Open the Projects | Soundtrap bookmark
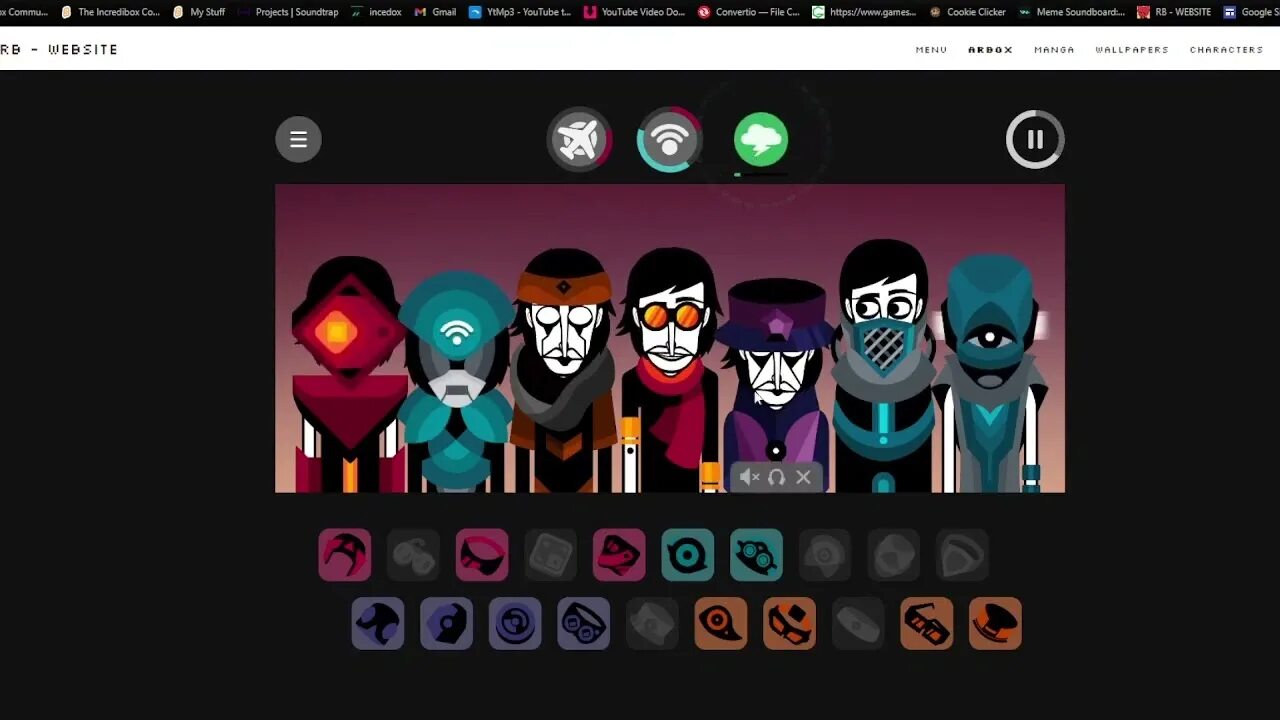Viewport: 1280px width, 720px height. coord(288,12)
